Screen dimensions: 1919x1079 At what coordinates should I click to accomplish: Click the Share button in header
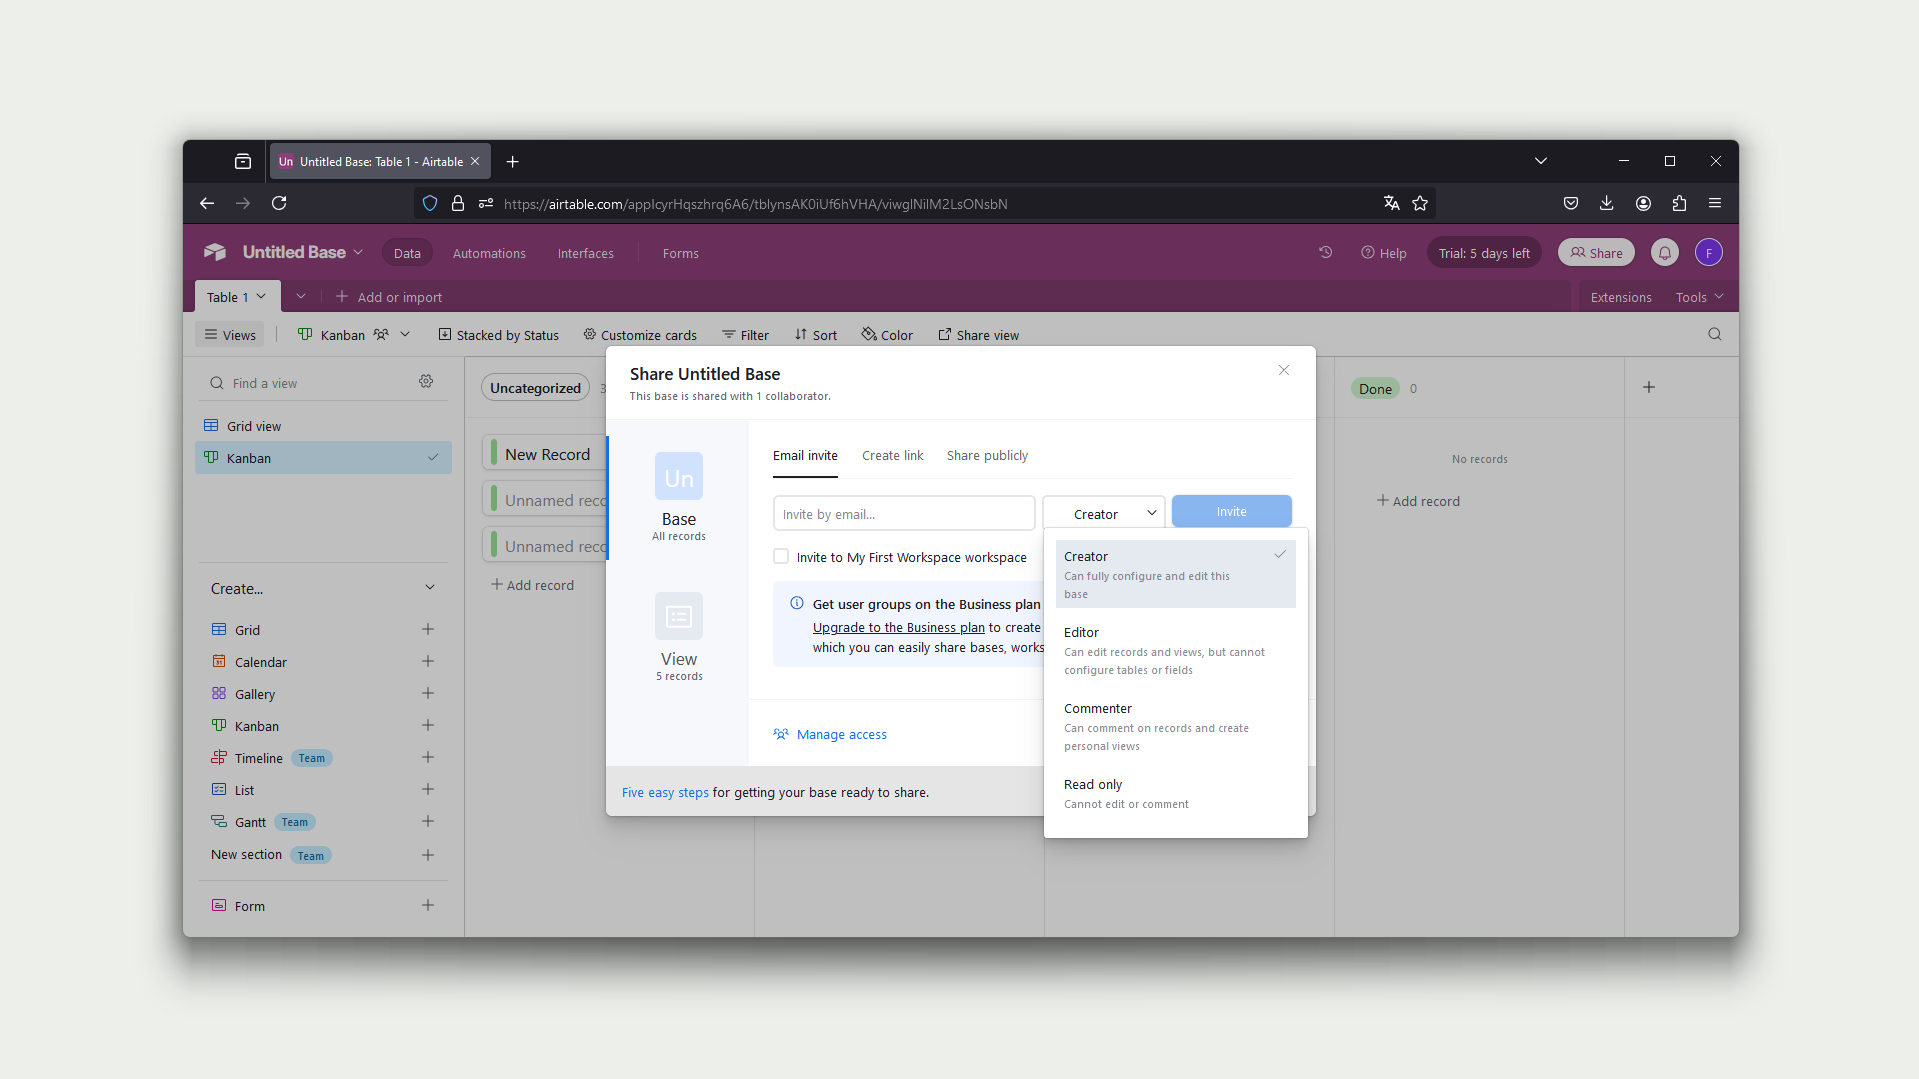coord(1596,253)
